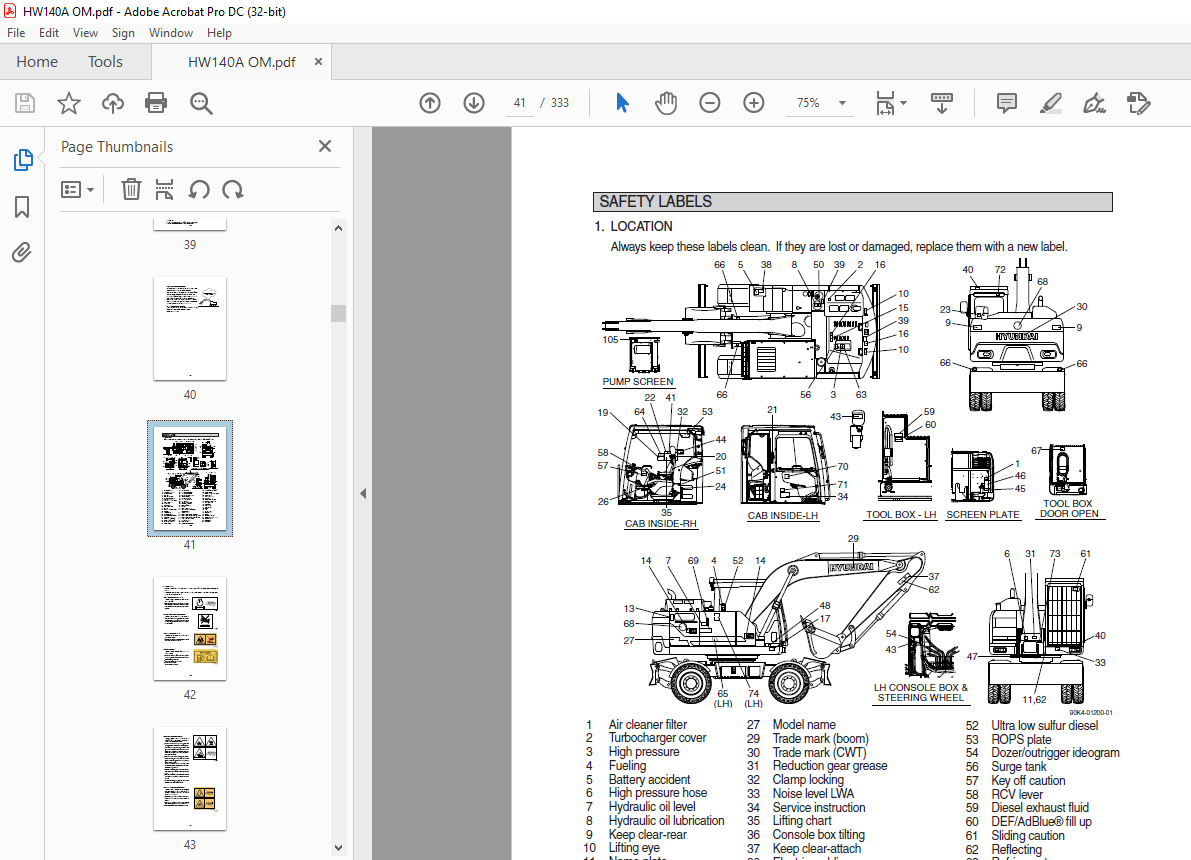Click the zoom in plus icon
Viewport: 1191px width, 860px height.
[x=754, y=103]
